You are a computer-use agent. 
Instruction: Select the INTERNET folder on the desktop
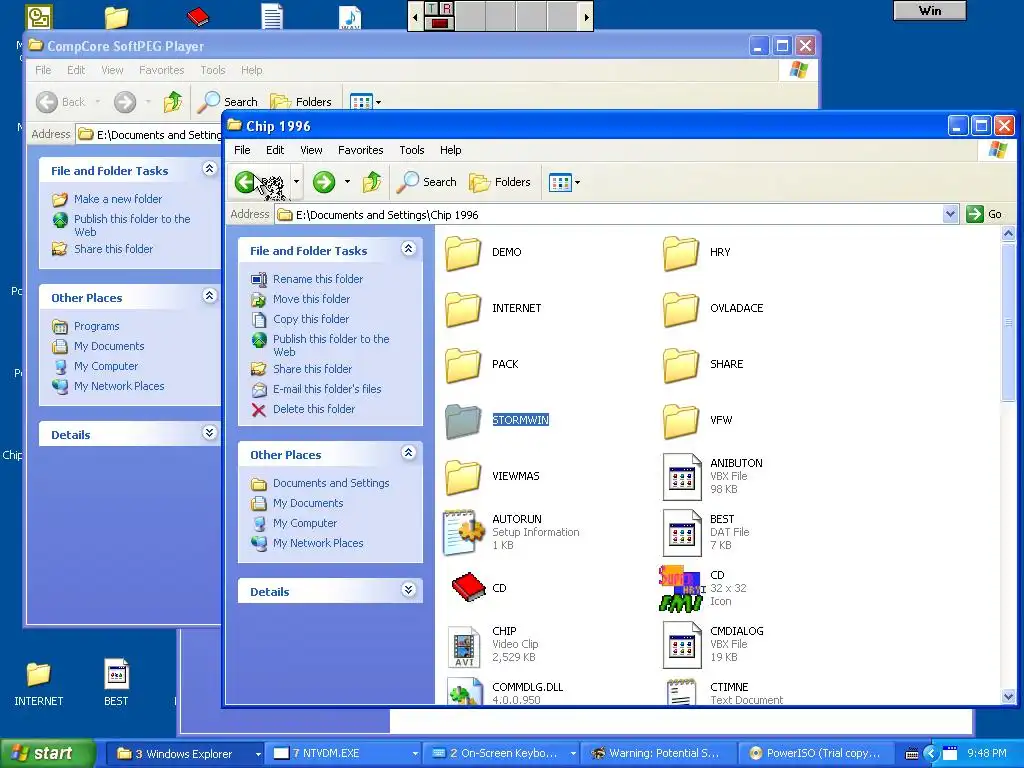(x=39, y=683)
